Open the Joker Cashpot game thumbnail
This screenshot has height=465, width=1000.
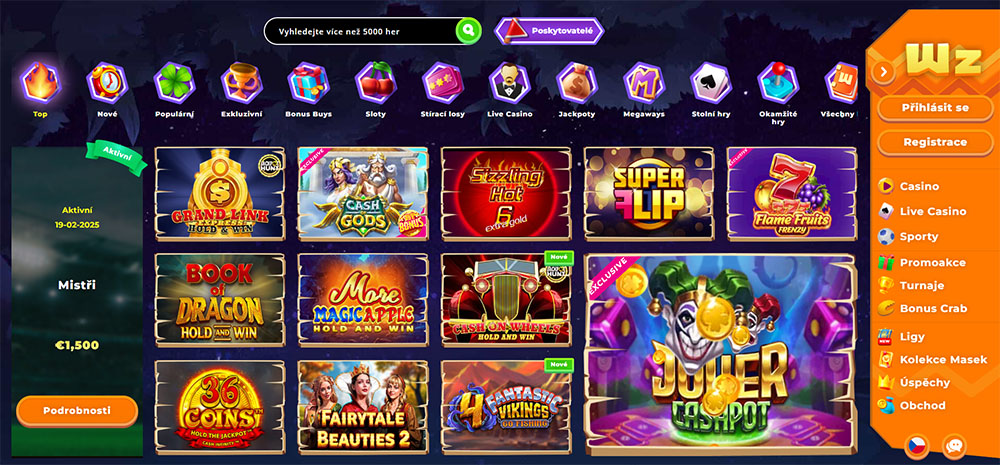pos(719,354)
